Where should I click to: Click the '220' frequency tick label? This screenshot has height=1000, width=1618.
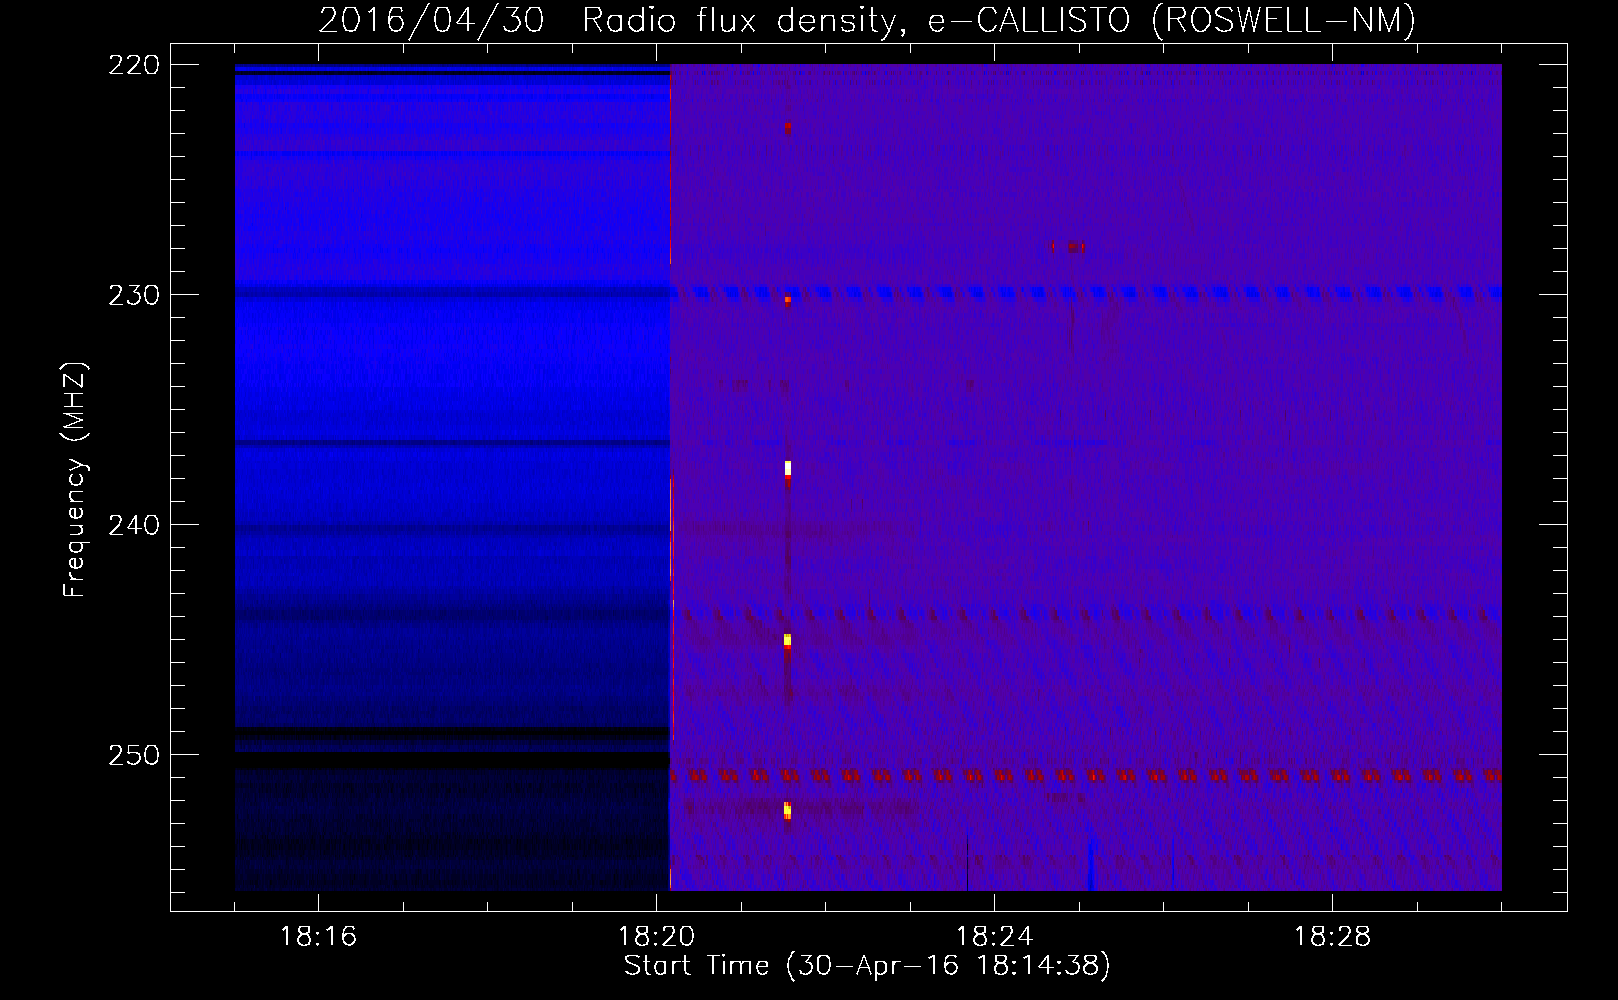[x=134, y=65]
